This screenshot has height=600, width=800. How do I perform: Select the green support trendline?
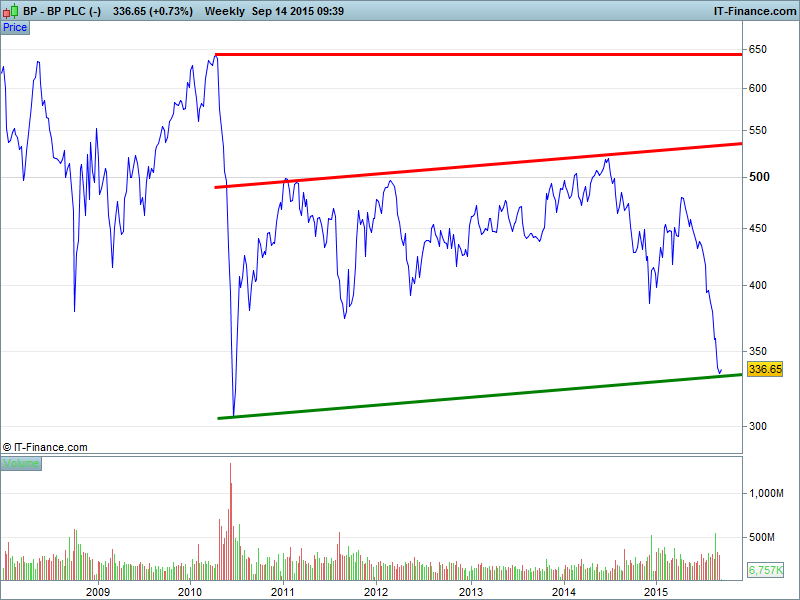click(480, 397)
